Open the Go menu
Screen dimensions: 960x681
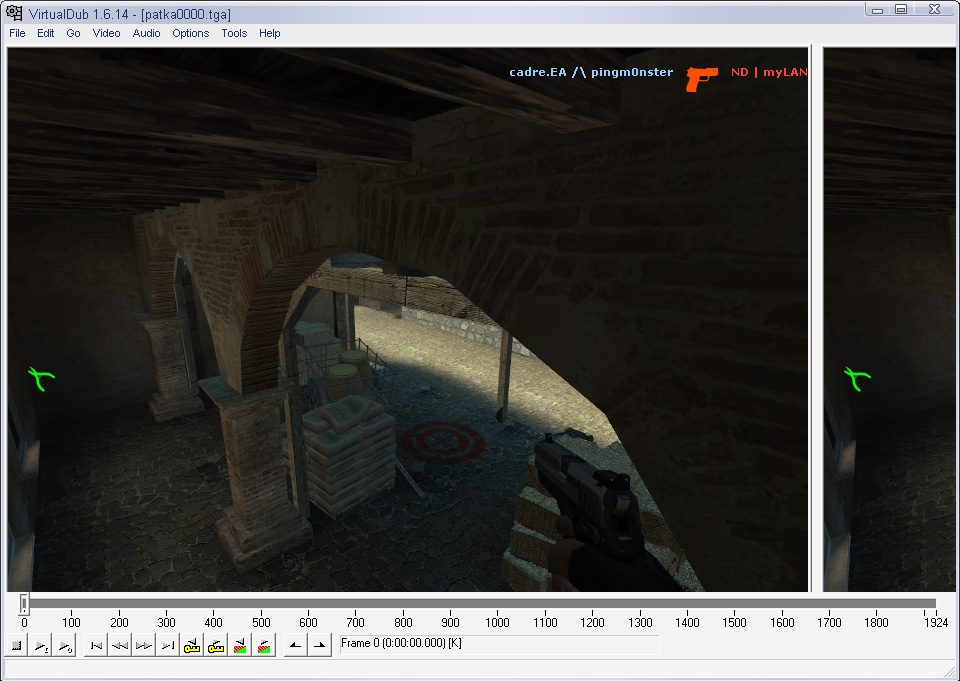click(x=73, y=33)
